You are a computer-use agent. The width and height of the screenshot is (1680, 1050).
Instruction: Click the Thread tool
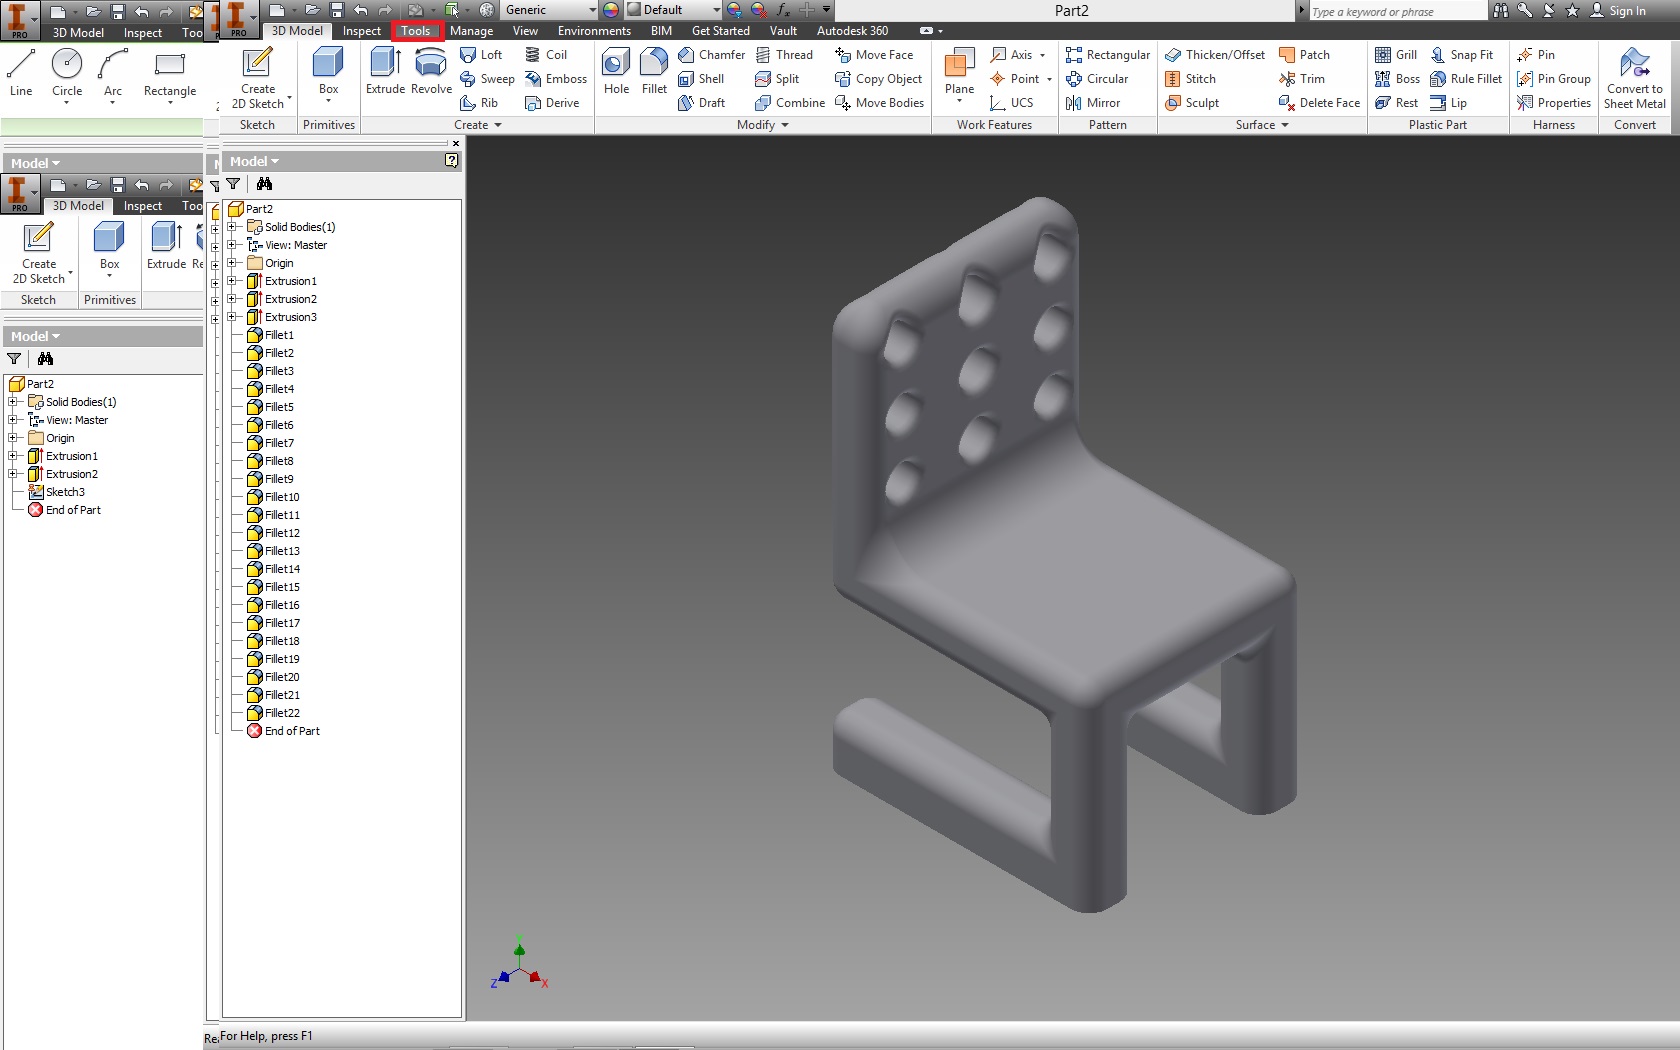[x=784, y=55]
